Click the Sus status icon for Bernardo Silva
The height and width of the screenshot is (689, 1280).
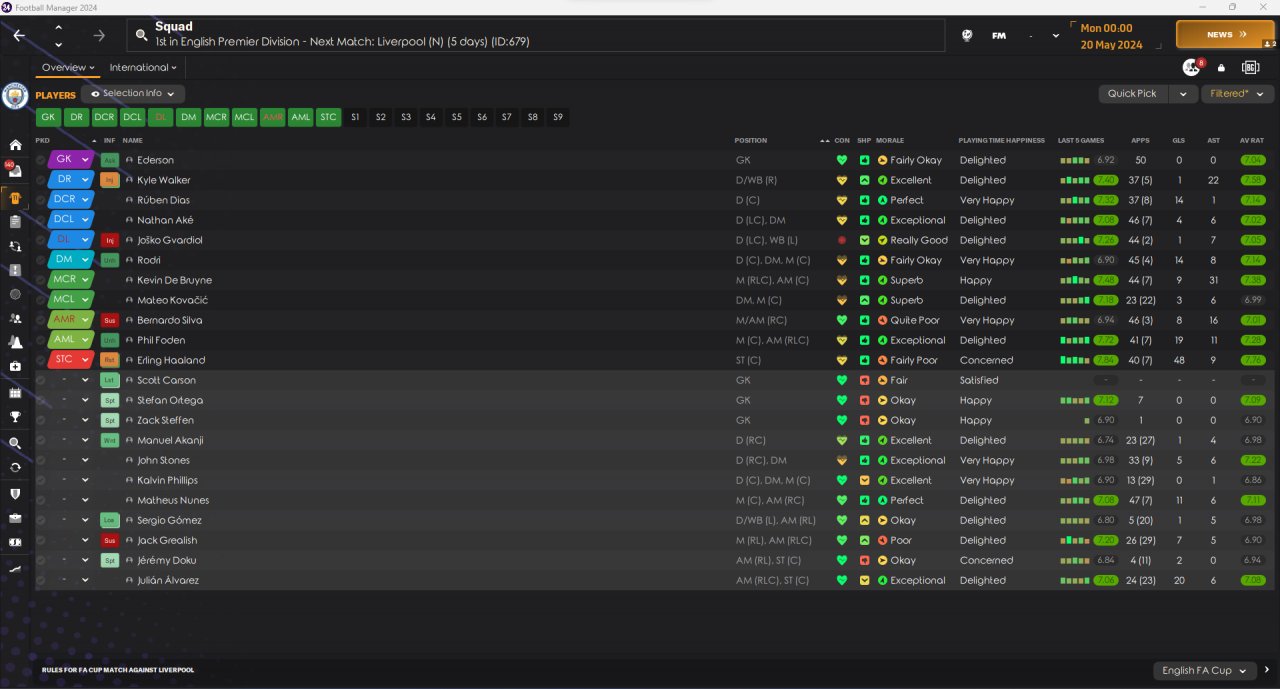pos(110,320)
